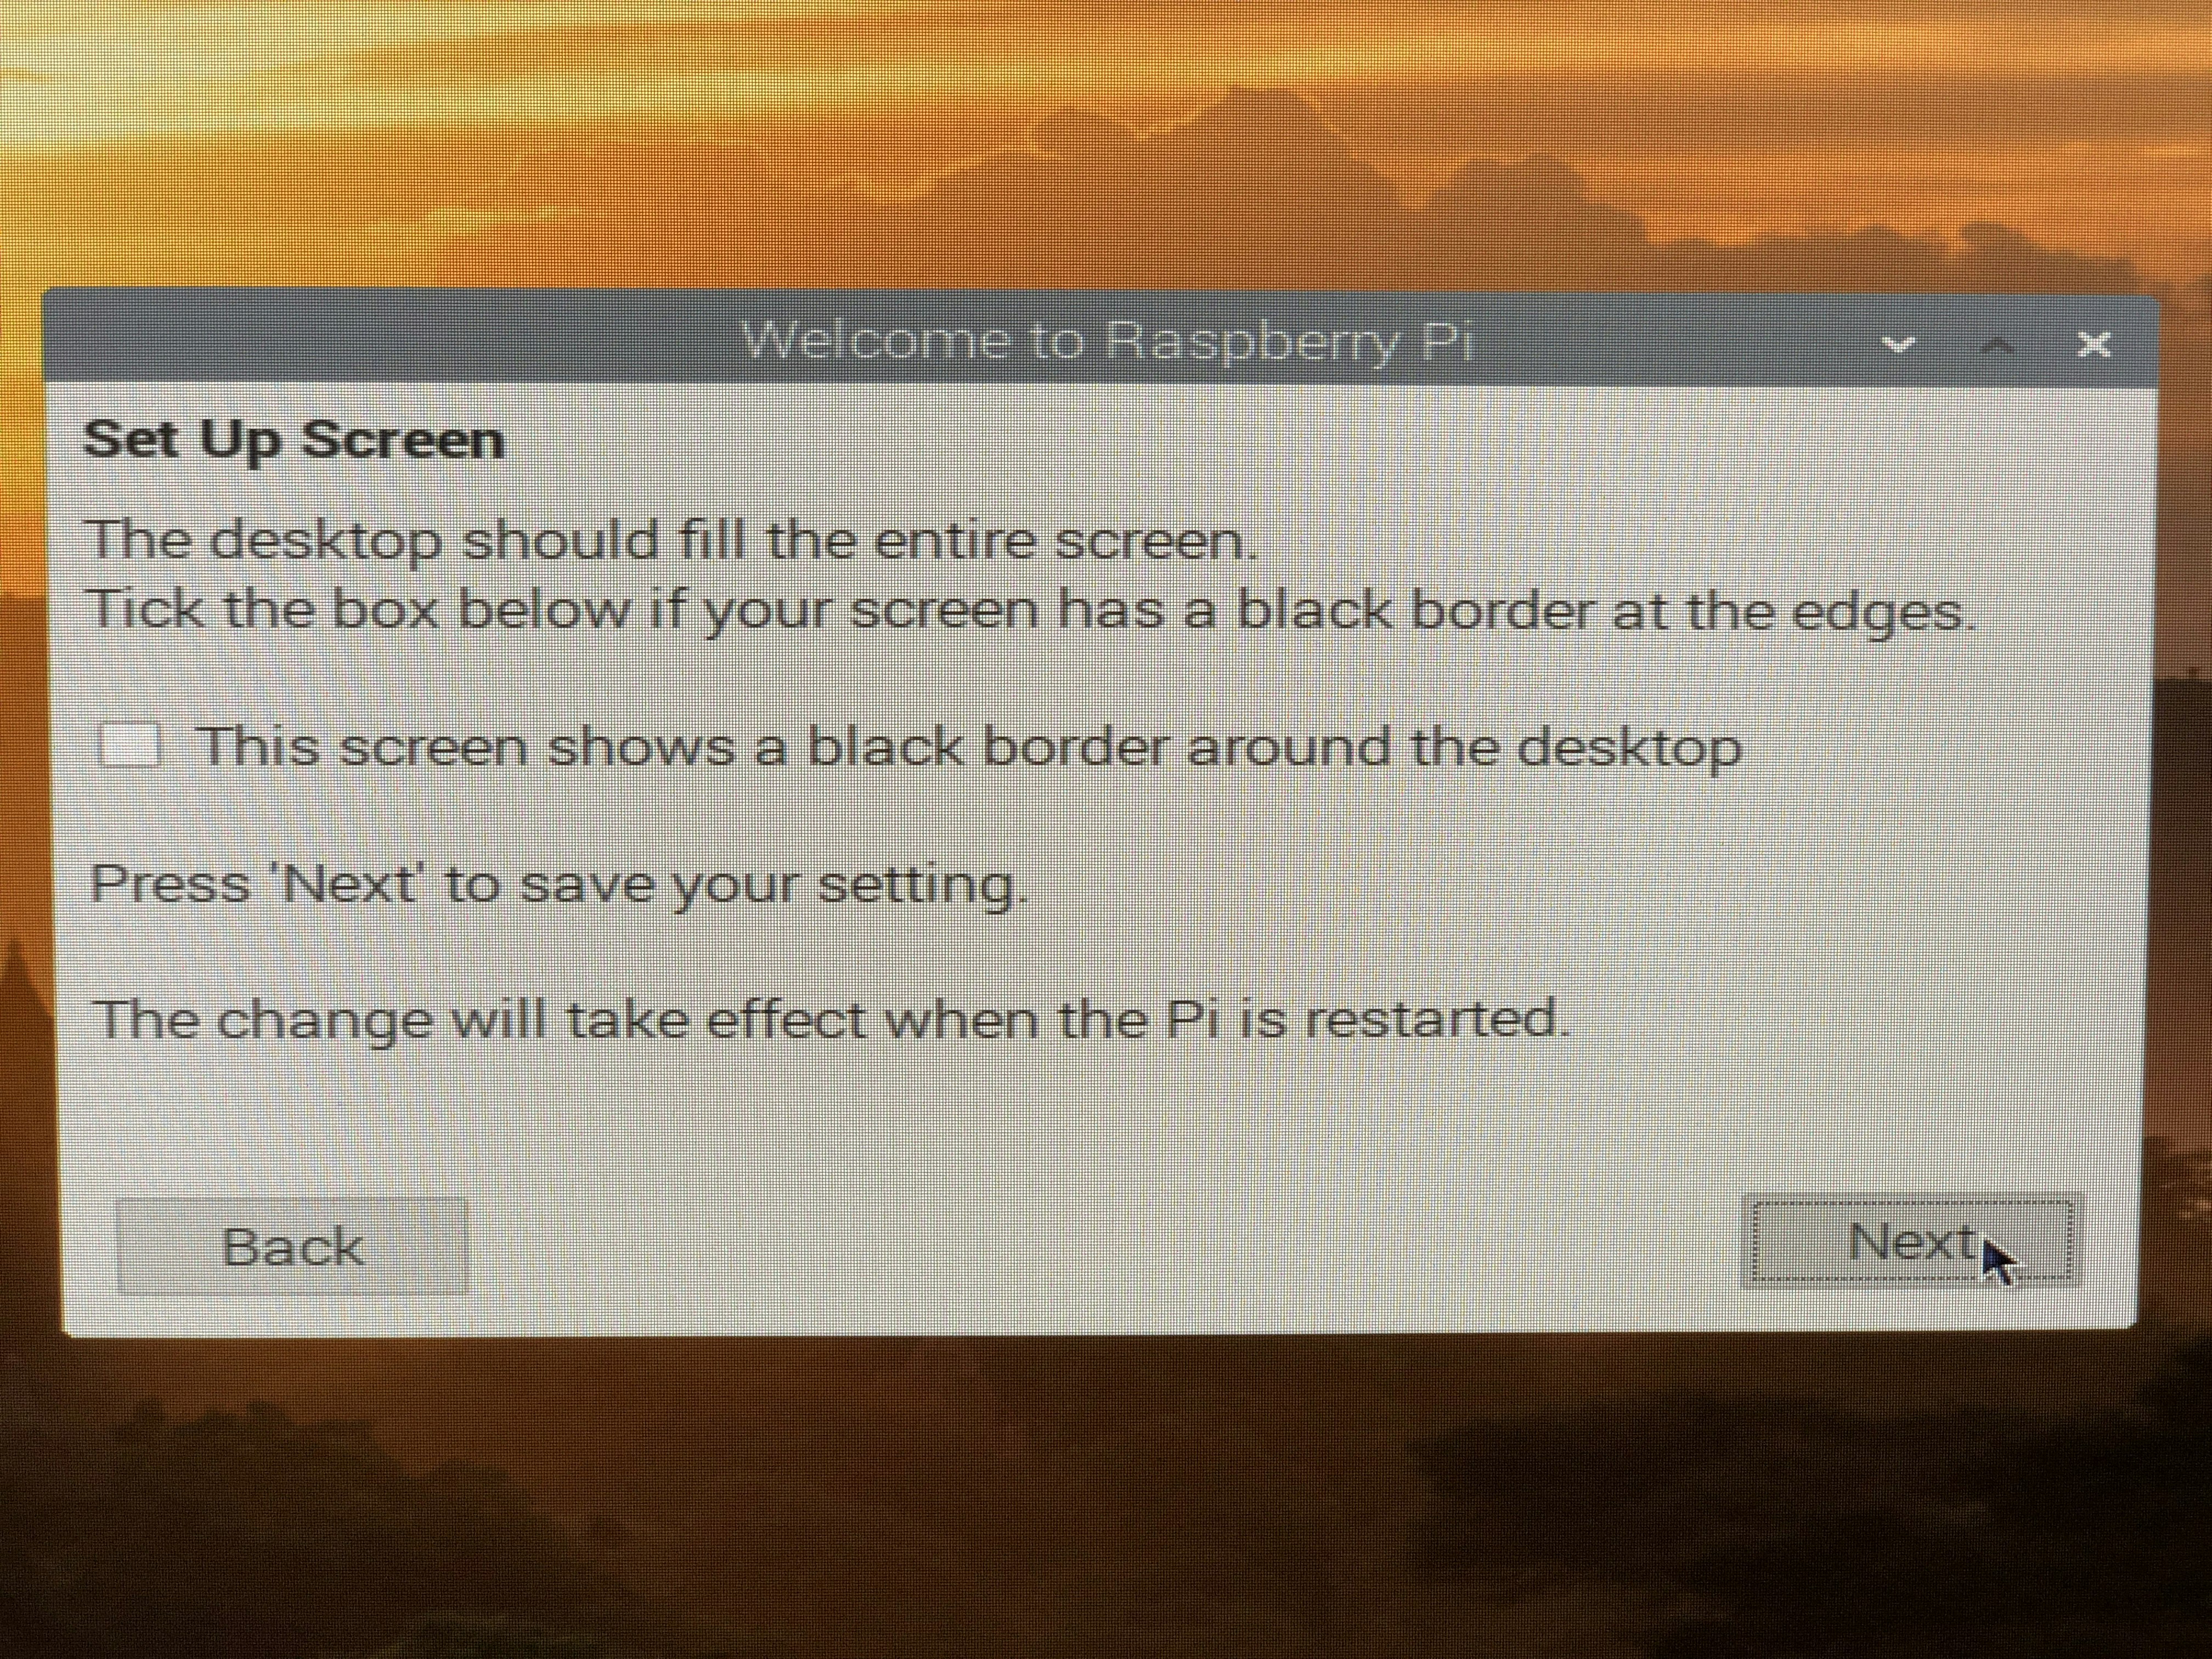Viewport: 2212px width, 1659px height.
Task: Select the 'Set Up Screen' heading
Action: point(294,440)
